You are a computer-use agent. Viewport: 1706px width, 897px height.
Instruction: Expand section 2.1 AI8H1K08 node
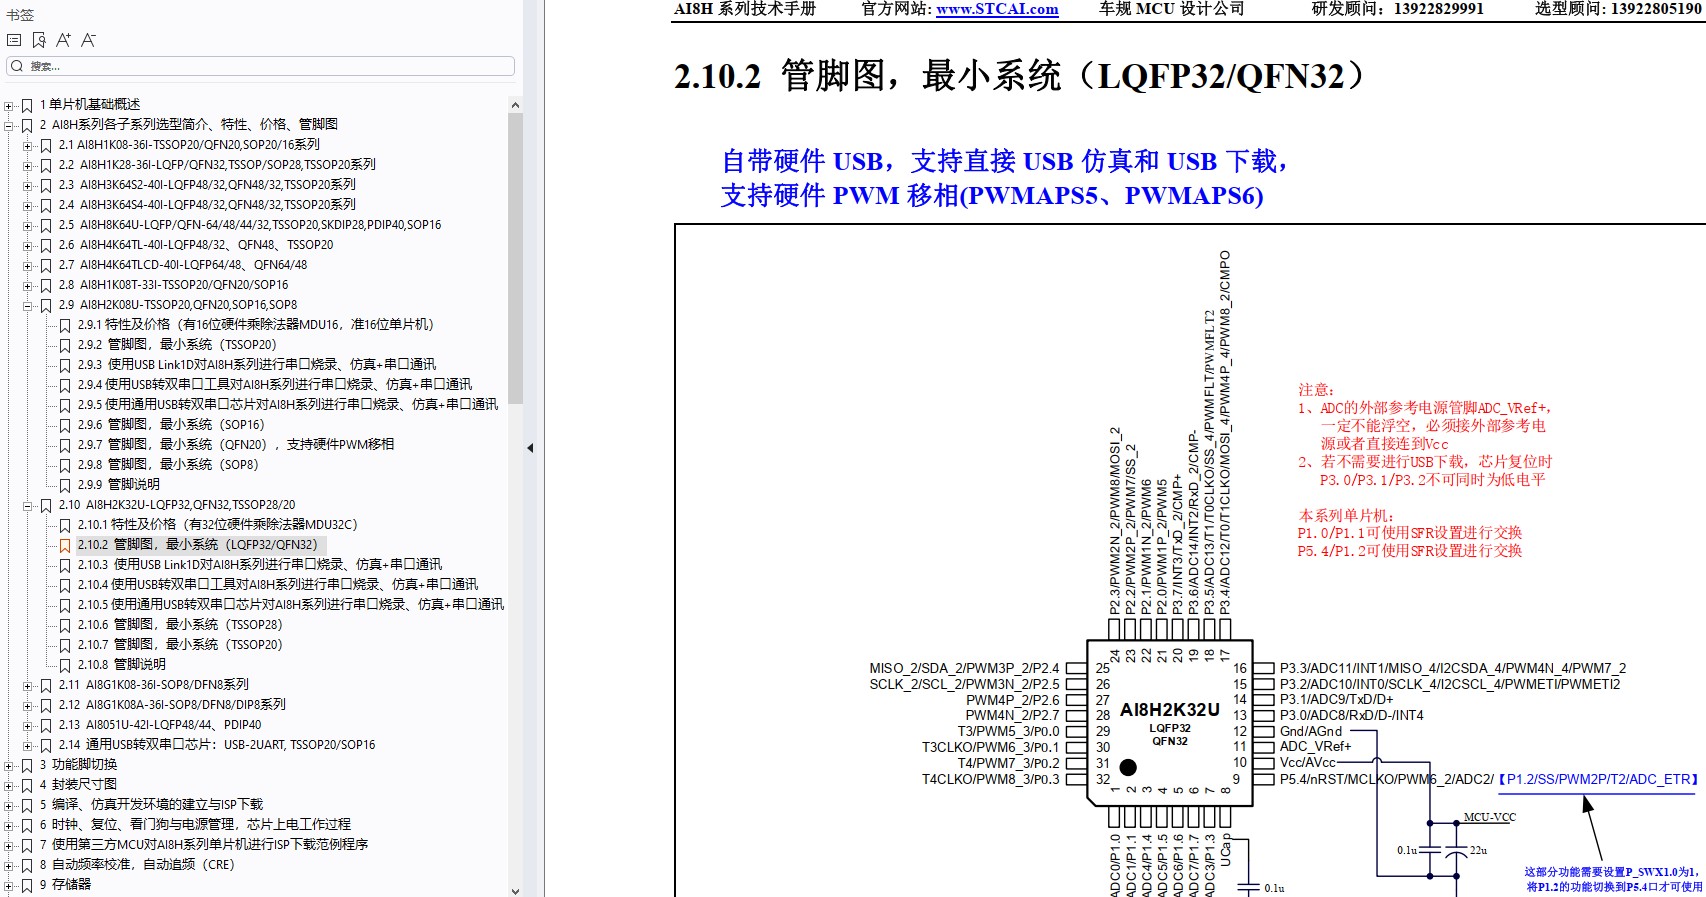click(28, 145)
